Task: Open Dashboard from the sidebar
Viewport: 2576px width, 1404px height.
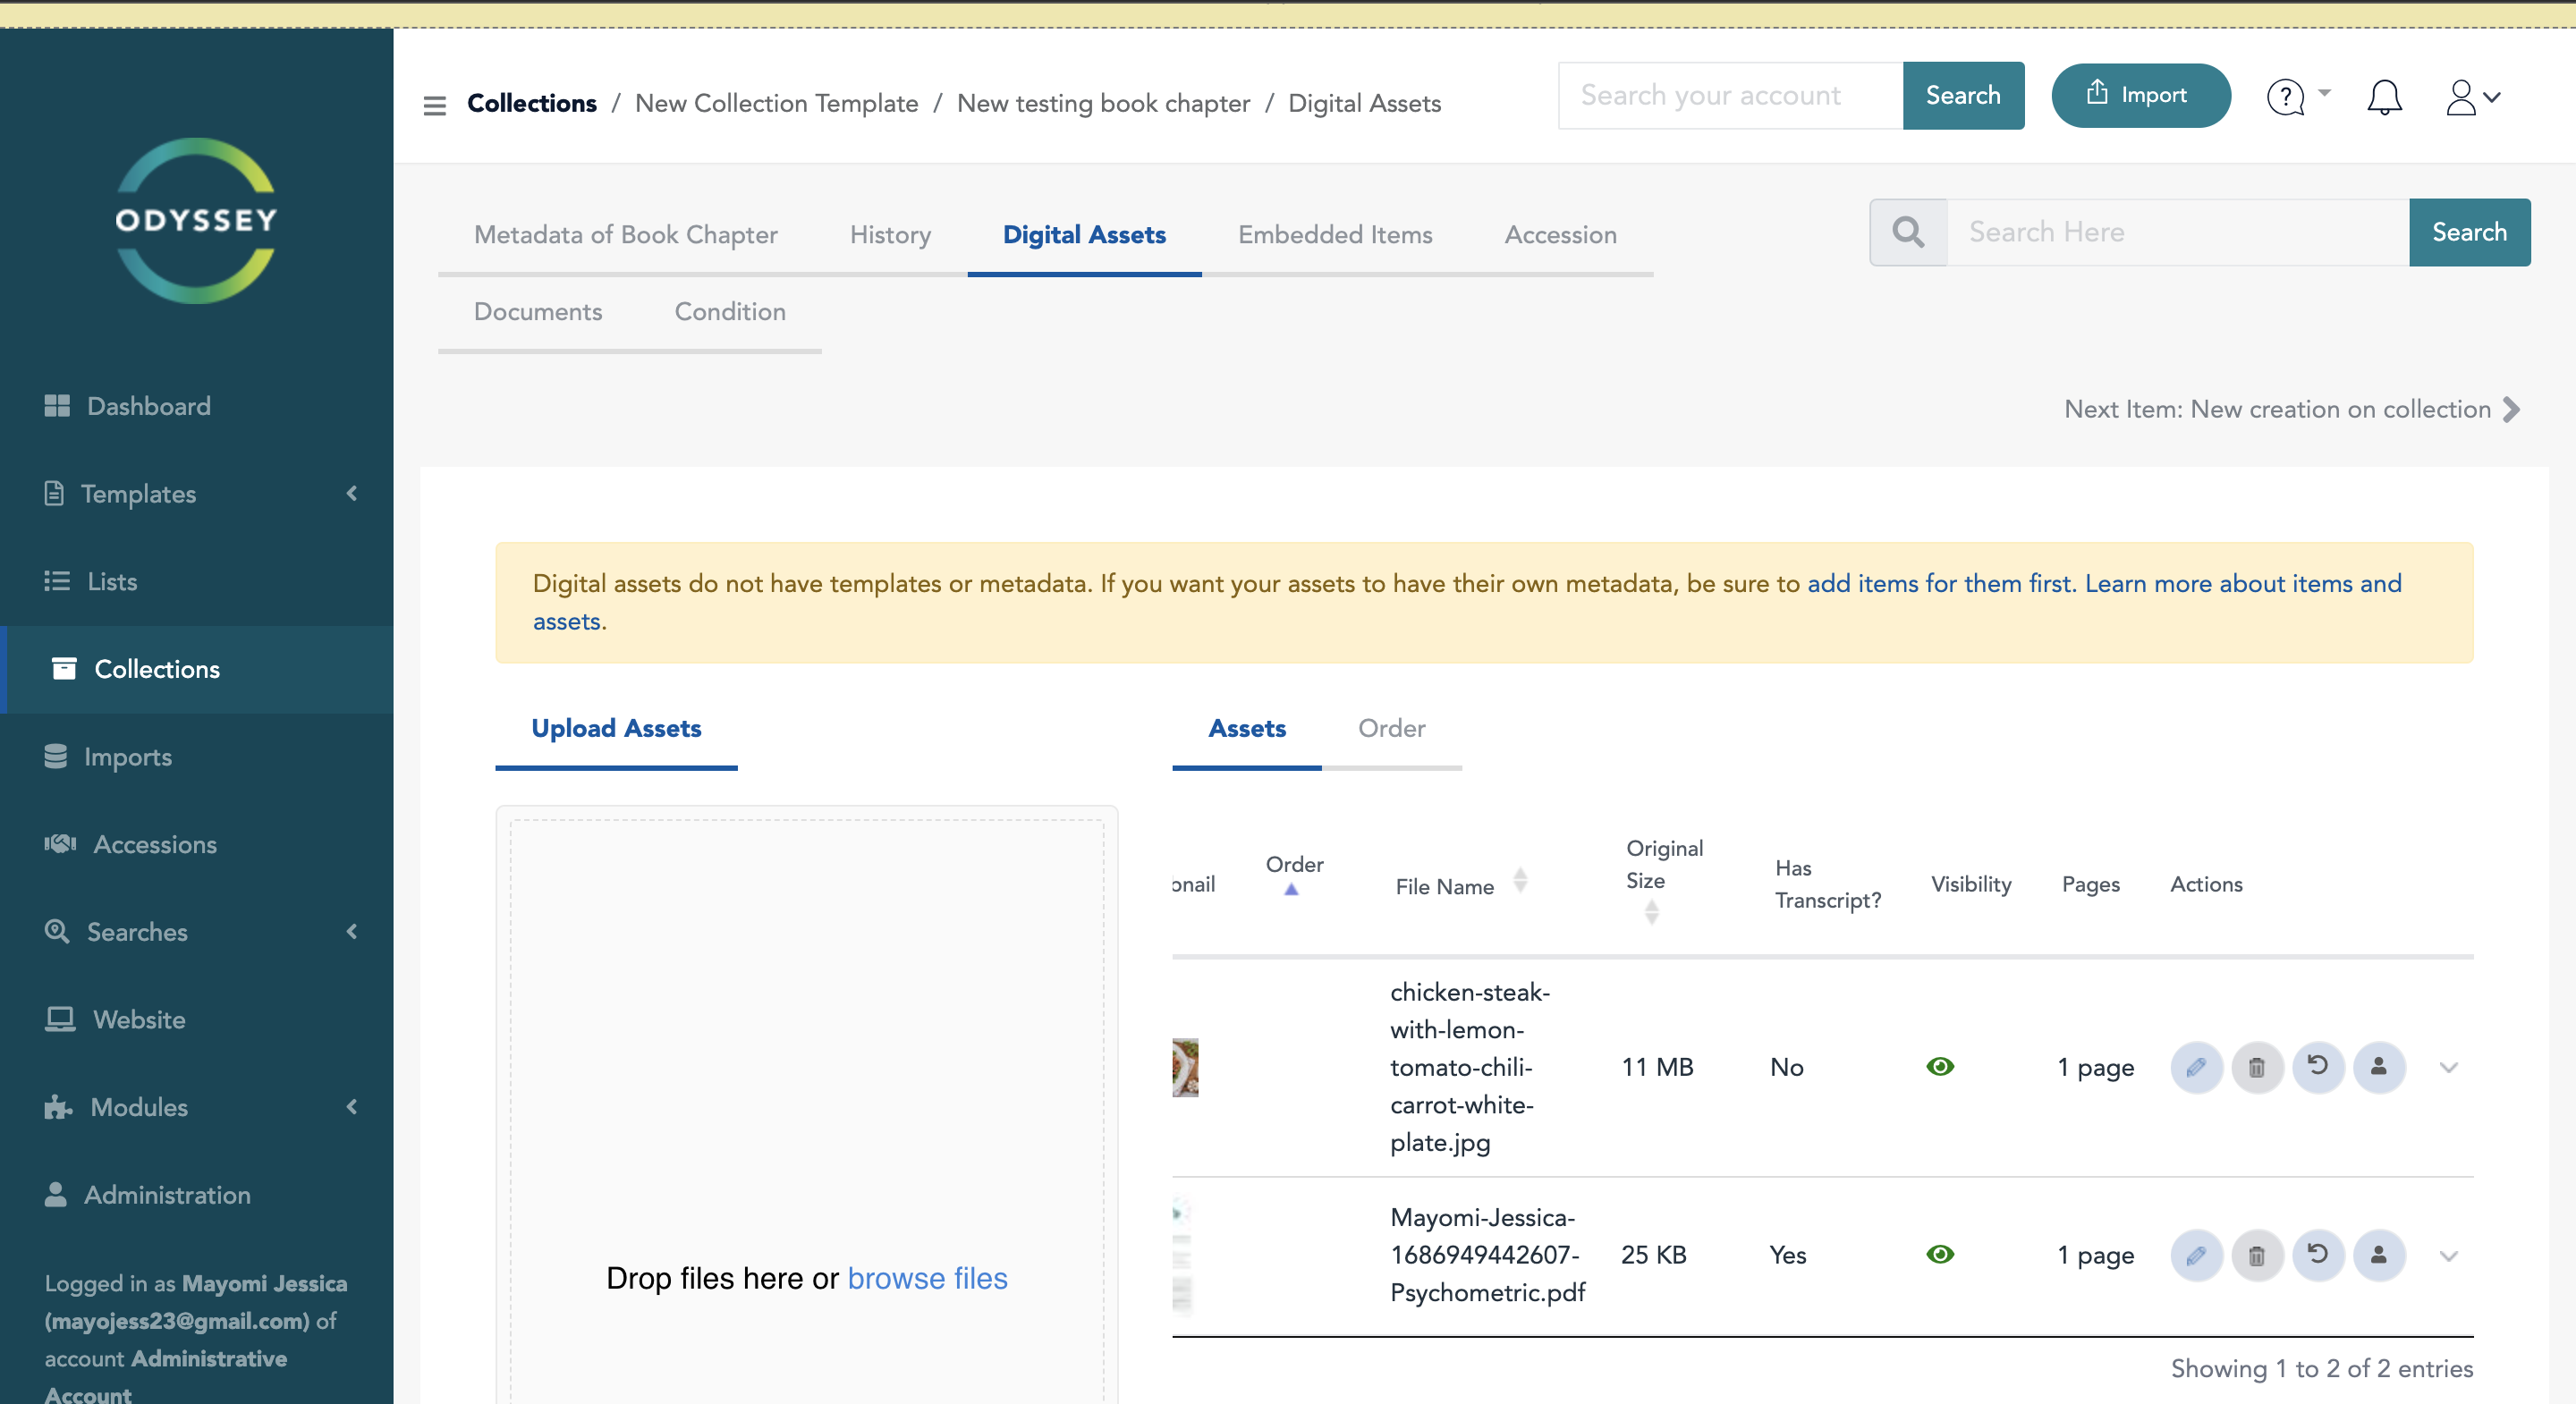Action: coord(148,406)
